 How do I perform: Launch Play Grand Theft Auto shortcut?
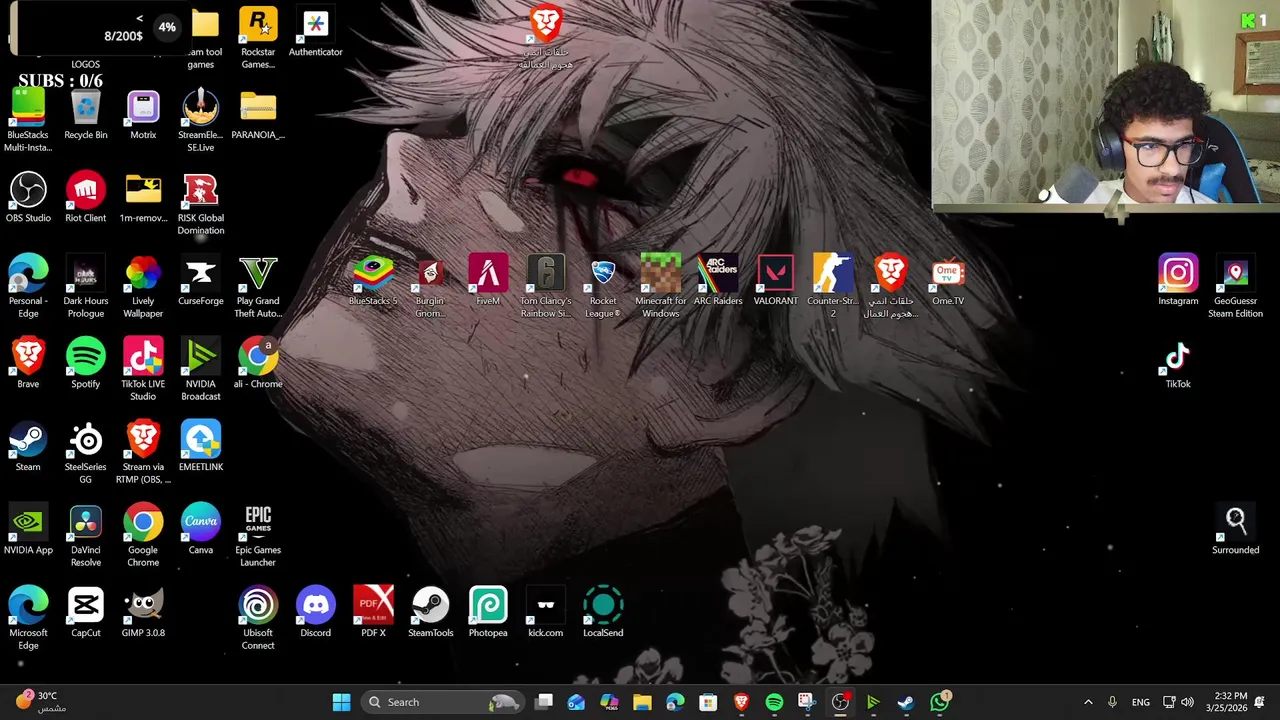click(x=258, y=286)
